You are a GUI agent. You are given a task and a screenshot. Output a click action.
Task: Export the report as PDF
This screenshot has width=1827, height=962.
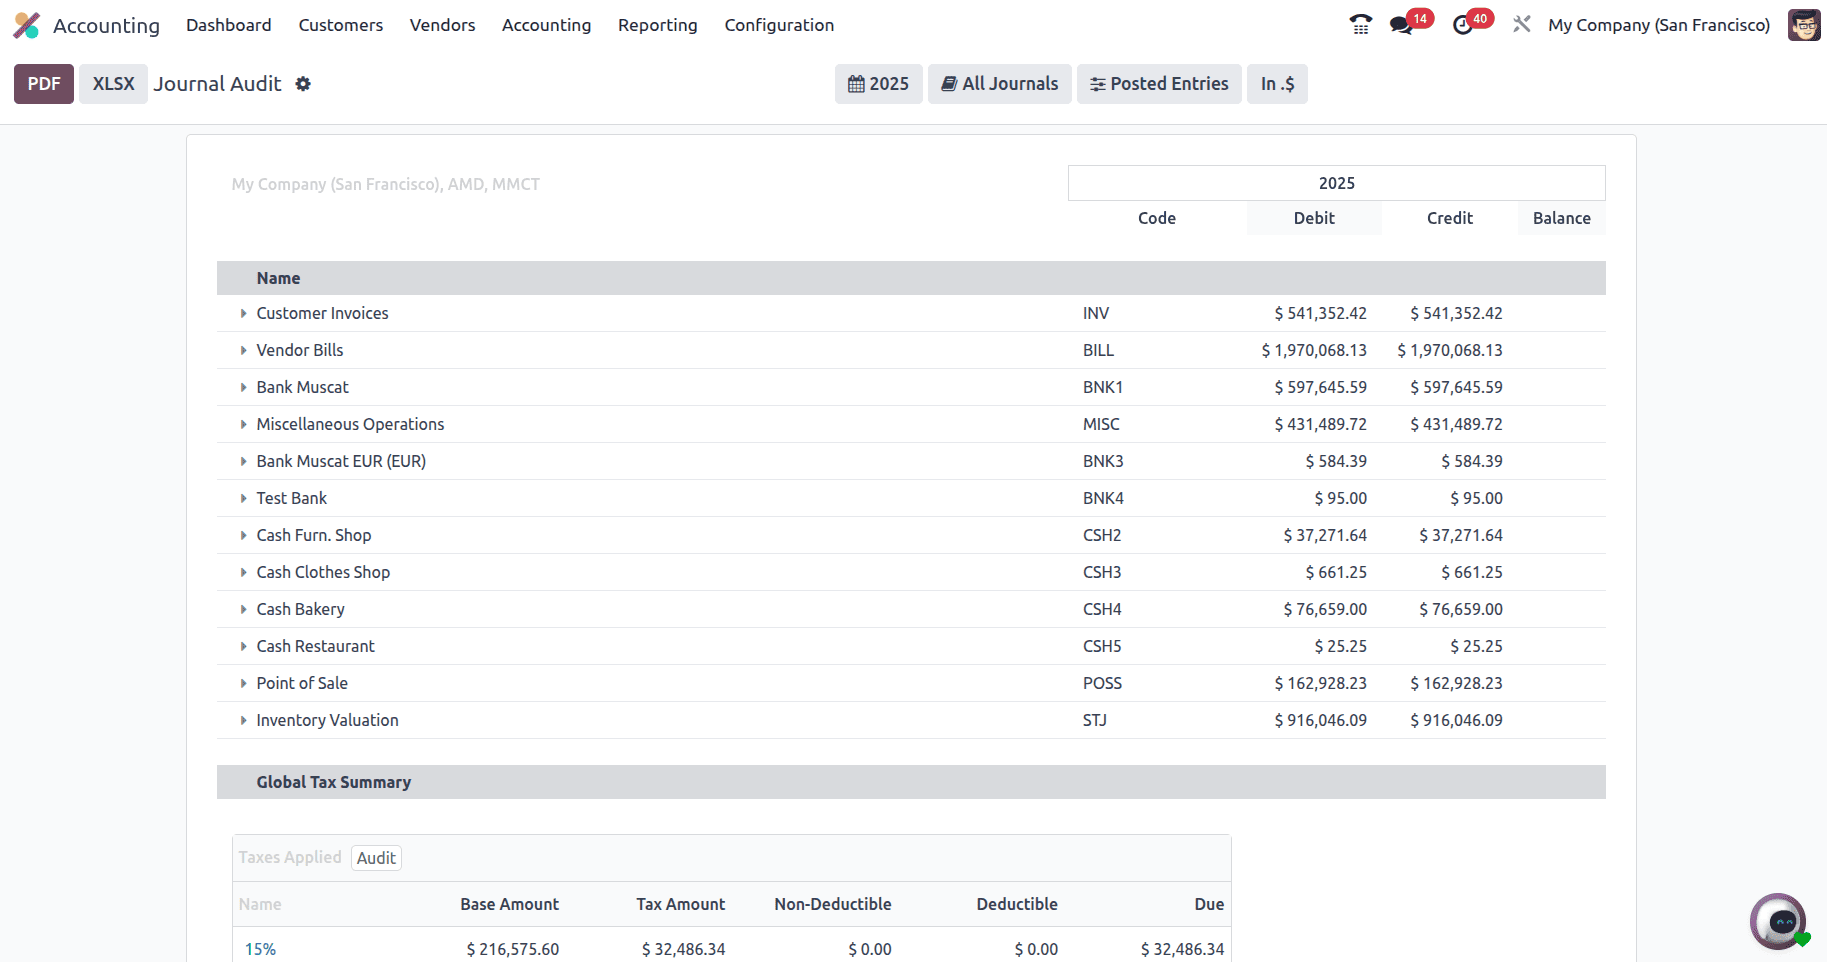pyautogui.click(x=43, y=84)
